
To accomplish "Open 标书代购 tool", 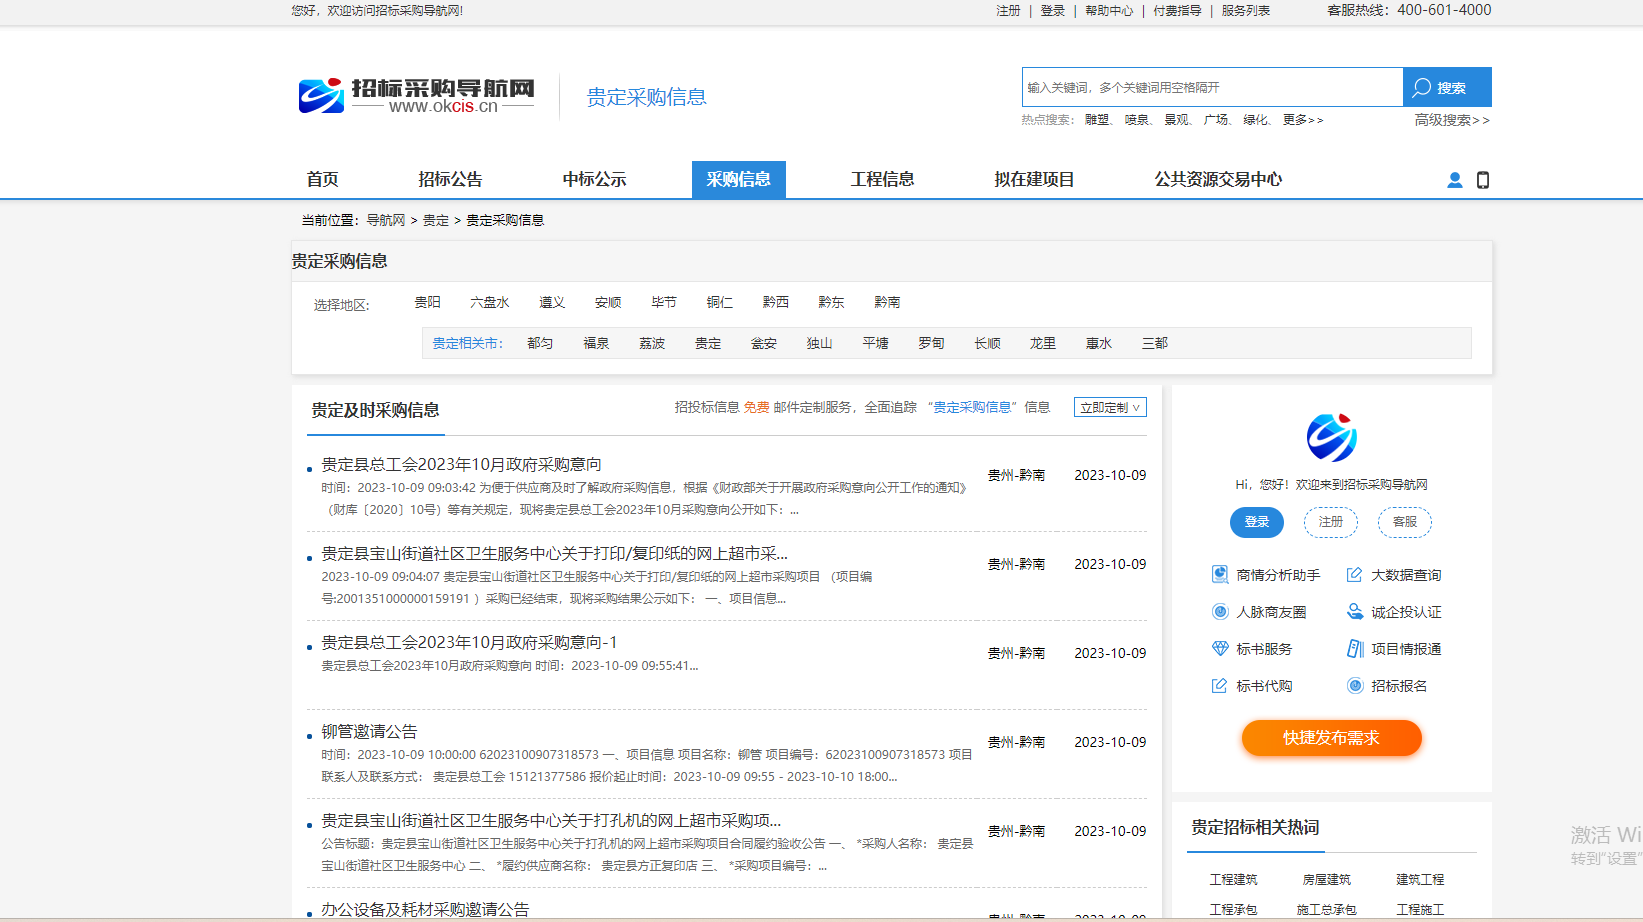I will 1252,686.
